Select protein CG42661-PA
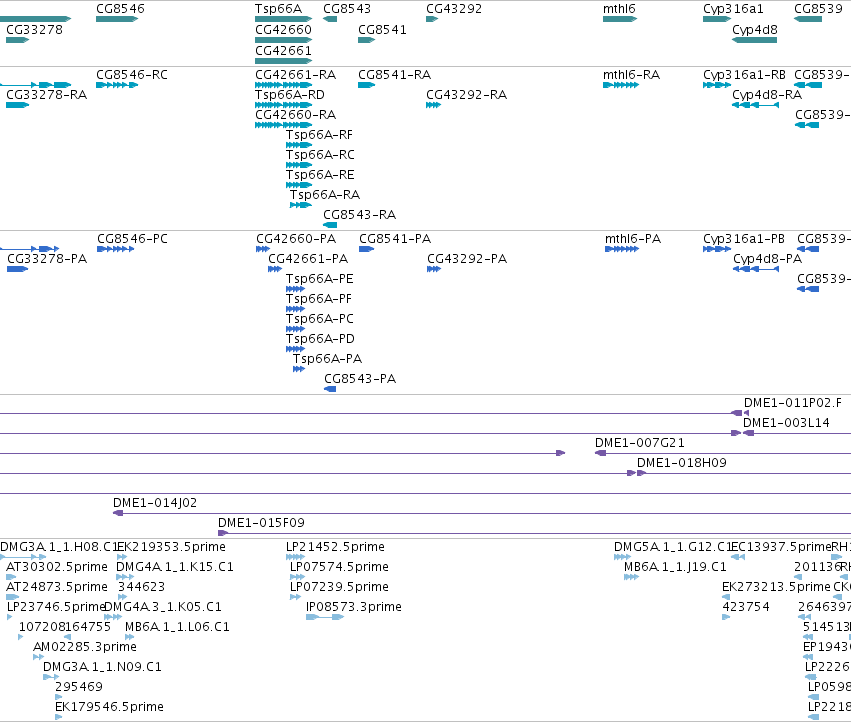The image size is (851, 722). [x=275, y=269]
